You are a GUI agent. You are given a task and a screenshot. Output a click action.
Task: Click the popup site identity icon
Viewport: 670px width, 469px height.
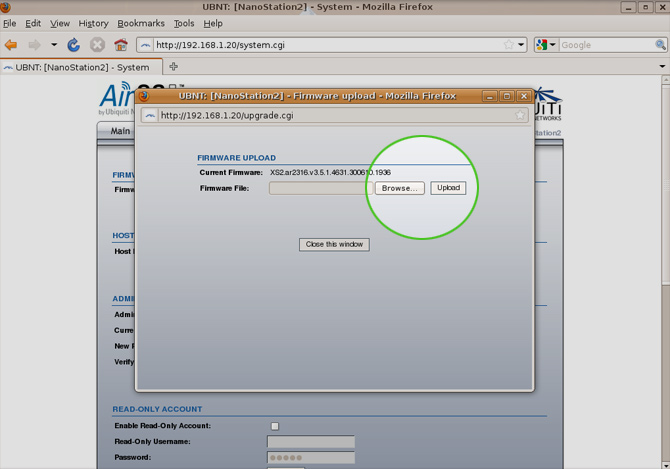click(150, 115)
